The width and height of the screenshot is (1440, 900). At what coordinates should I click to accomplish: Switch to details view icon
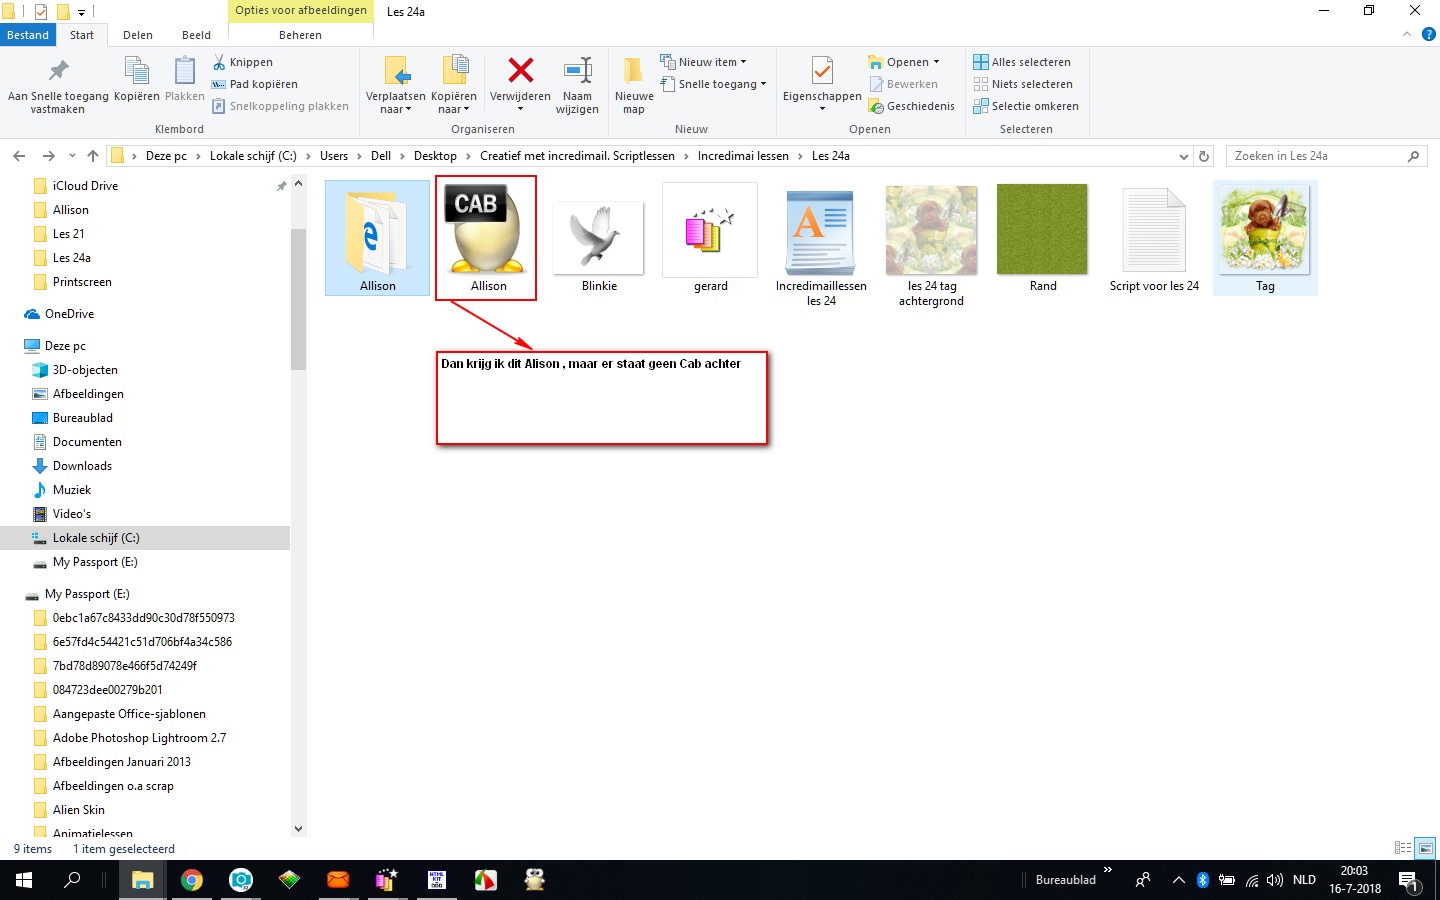tap(1403, 848)
